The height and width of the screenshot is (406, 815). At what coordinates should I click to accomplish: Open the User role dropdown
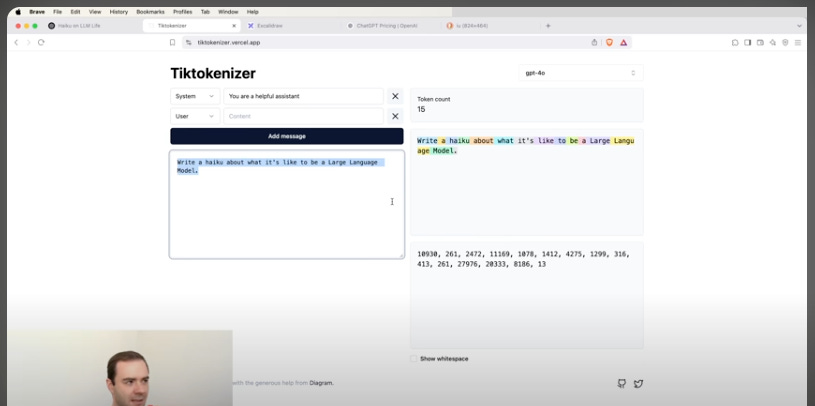(x=194, y=116)
